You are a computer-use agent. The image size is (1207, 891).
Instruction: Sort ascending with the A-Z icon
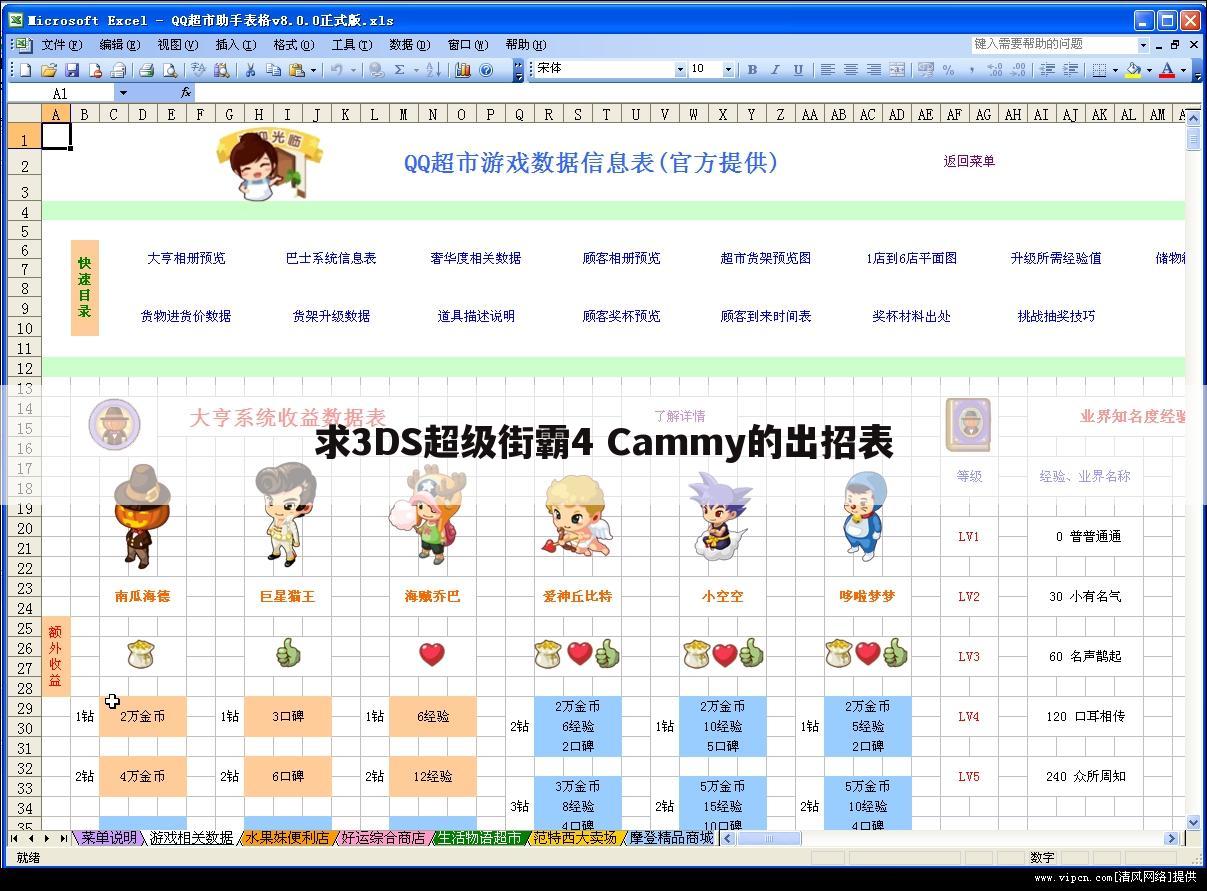(x=433, y=70)
